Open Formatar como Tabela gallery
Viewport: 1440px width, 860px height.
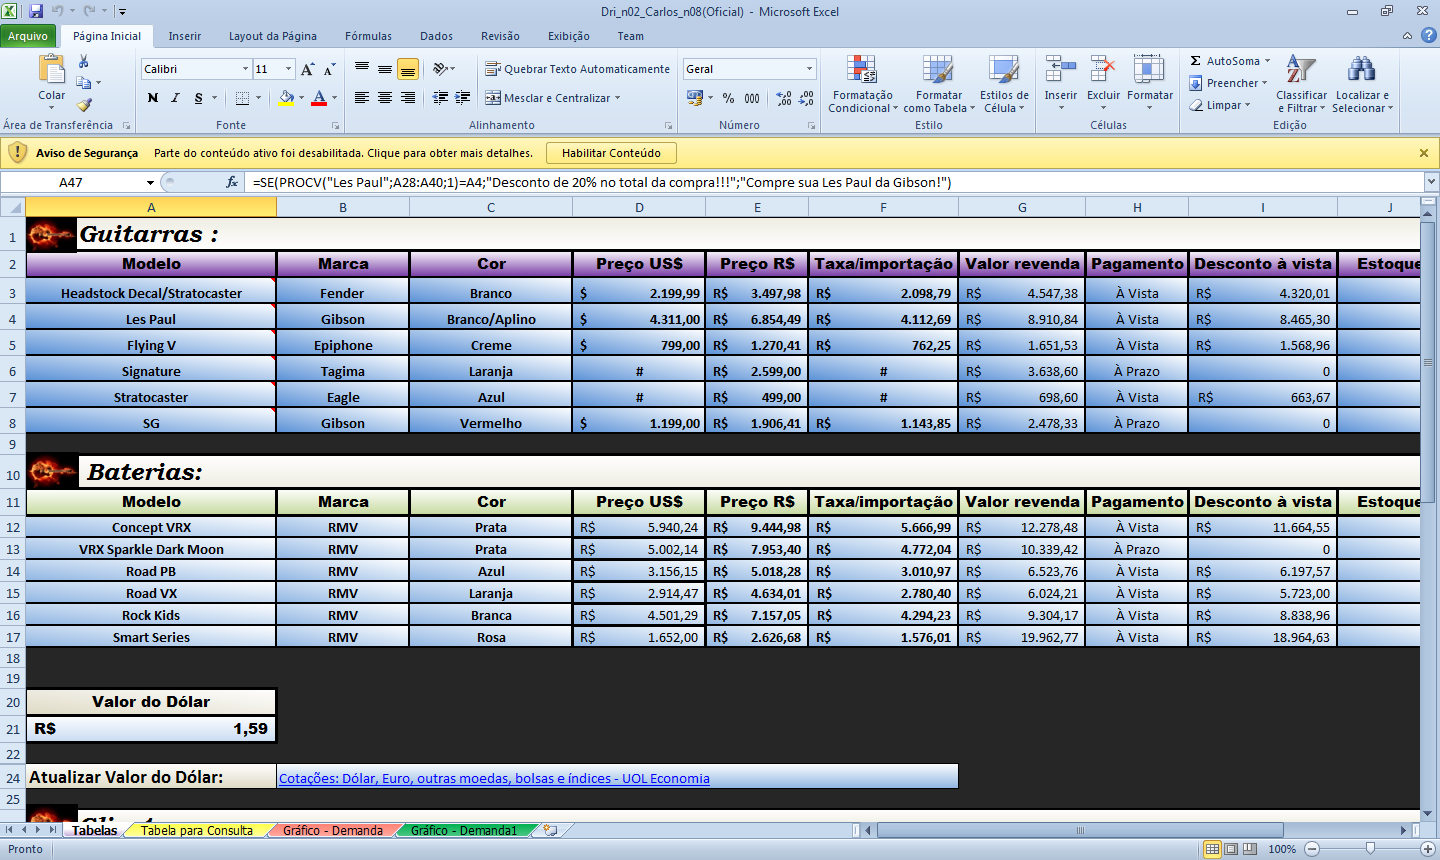tap(939, 84)
